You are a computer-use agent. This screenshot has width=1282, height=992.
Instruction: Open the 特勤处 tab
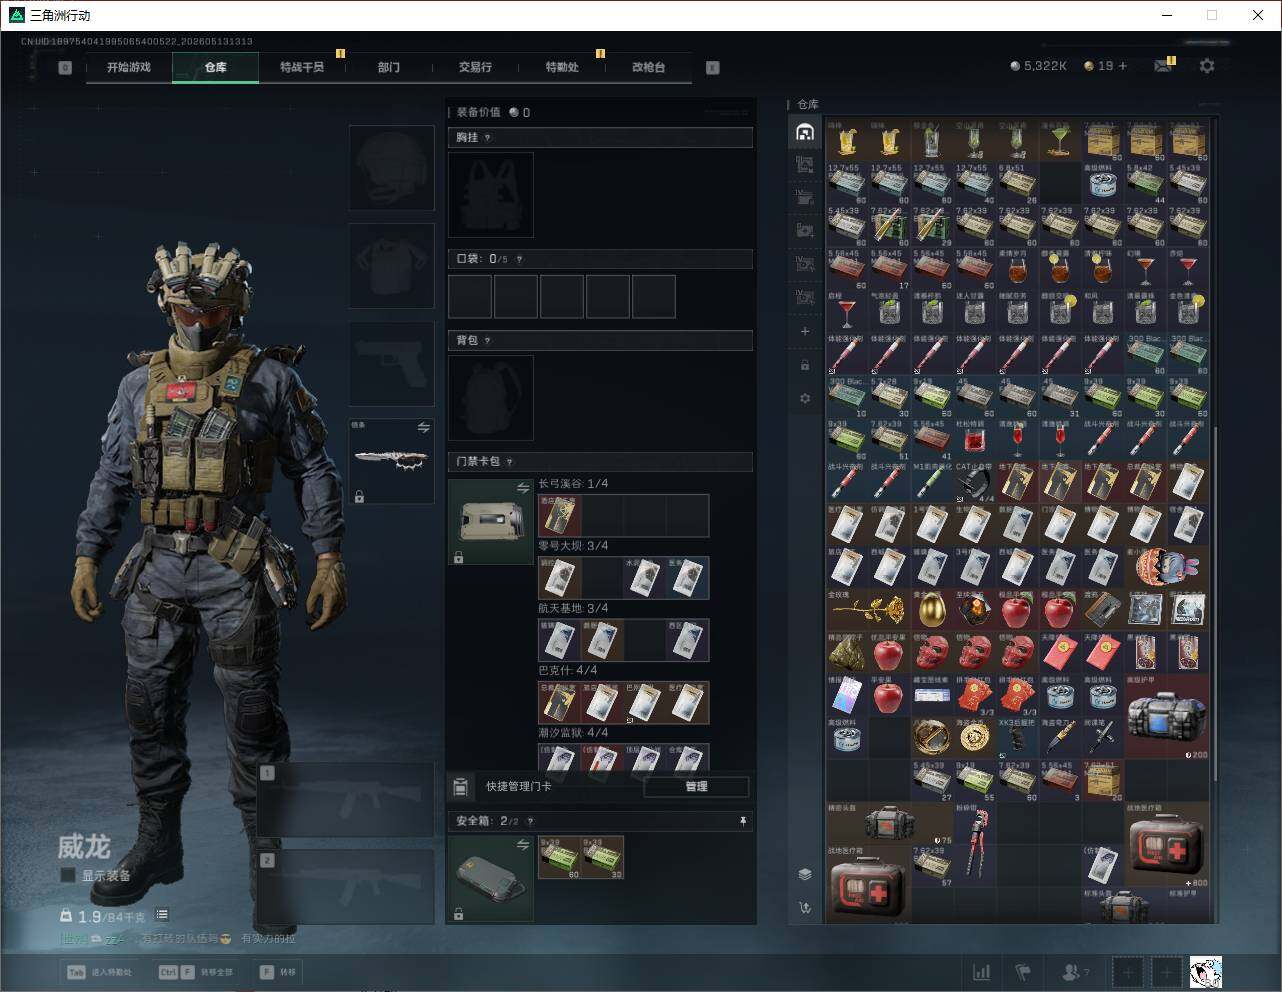(562, 67)
